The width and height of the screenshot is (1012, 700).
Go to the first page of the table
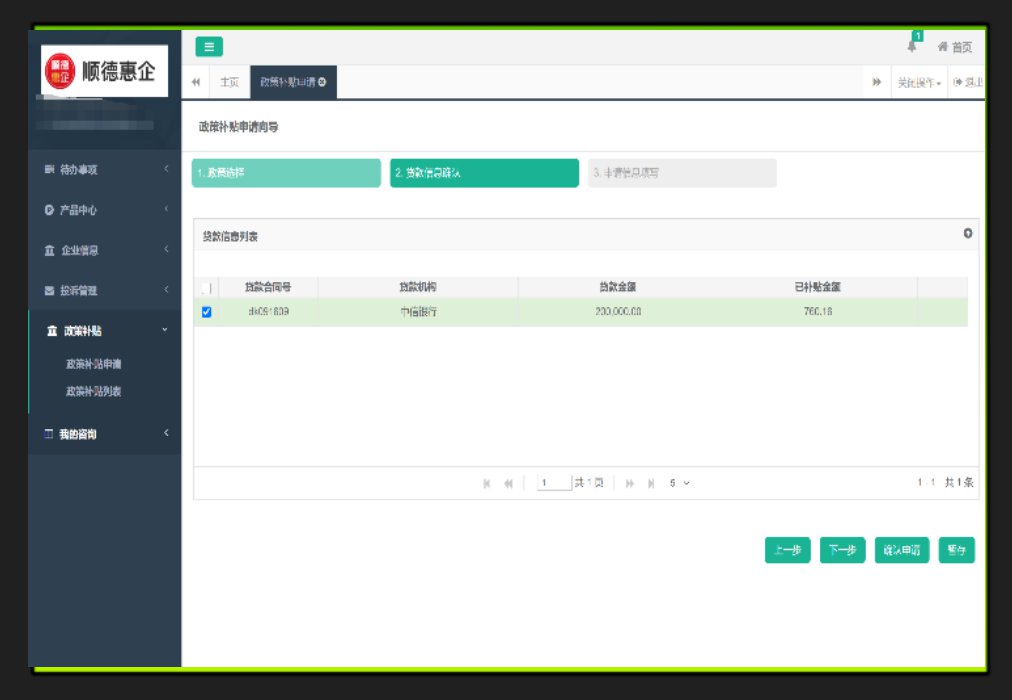[487, 483]
